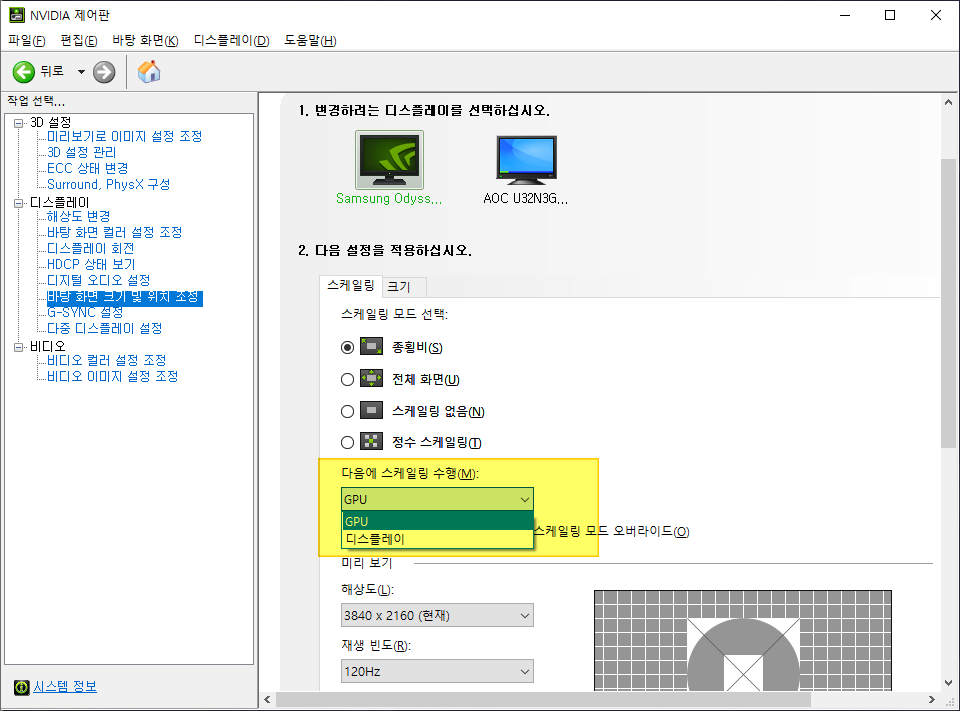960x711 pixels.
Task: Collapse the 3D 설정 tree node
Action: (x=18, y=123)
